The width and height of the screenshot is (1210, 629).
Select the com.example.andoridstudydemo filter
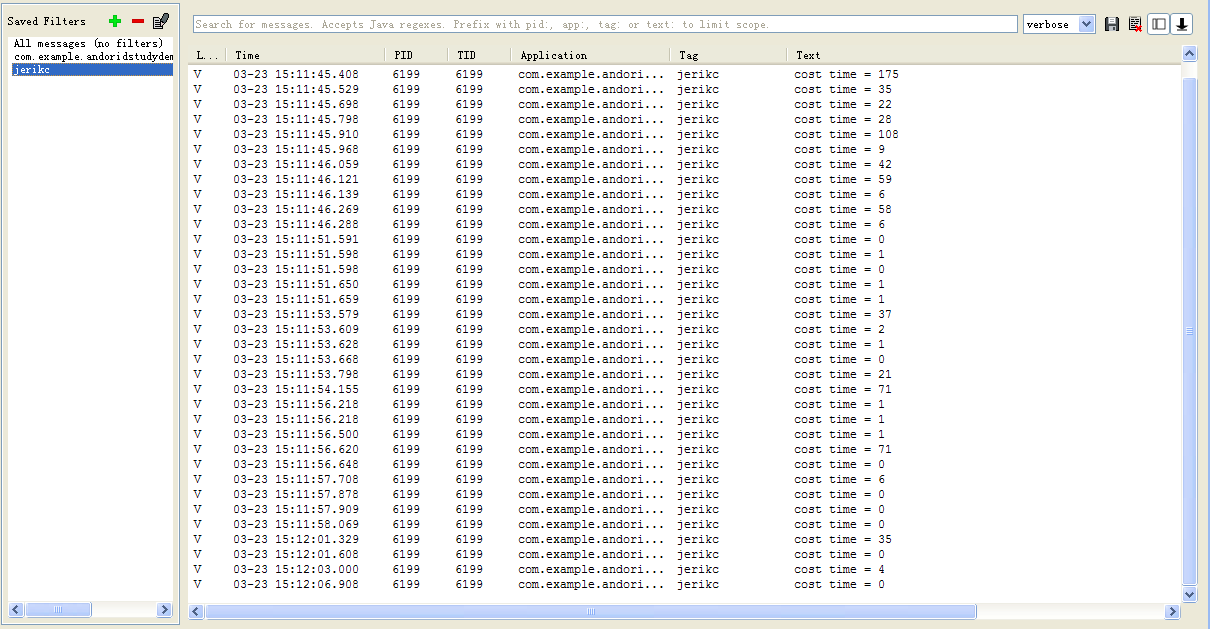tap(92, 57)
